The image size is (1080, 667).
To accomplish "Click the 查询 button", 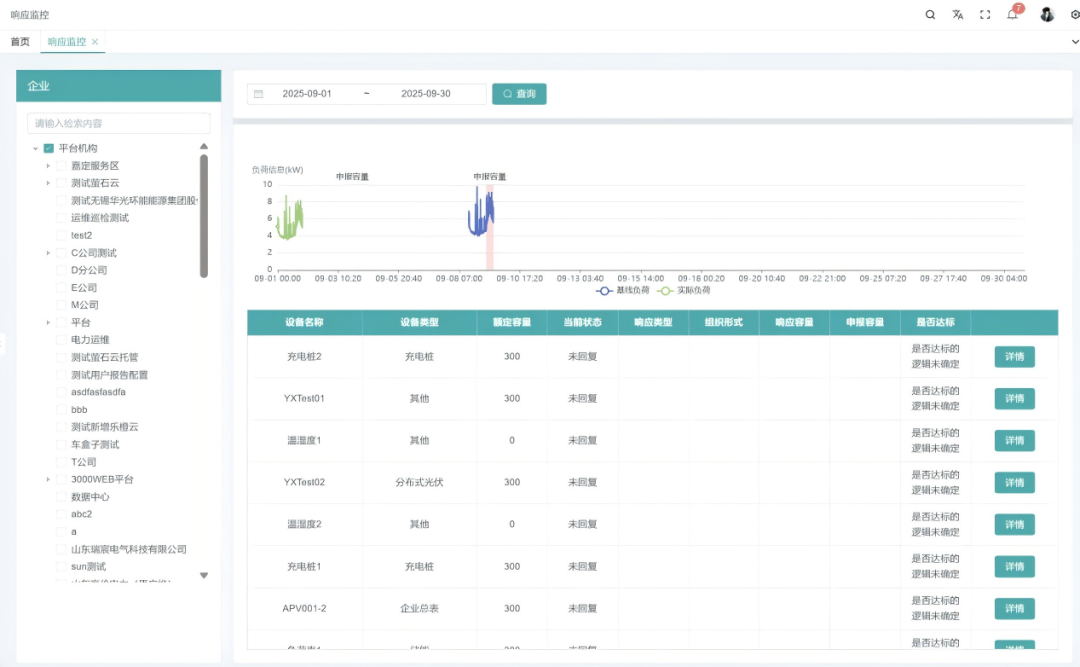I will point(519,94).
